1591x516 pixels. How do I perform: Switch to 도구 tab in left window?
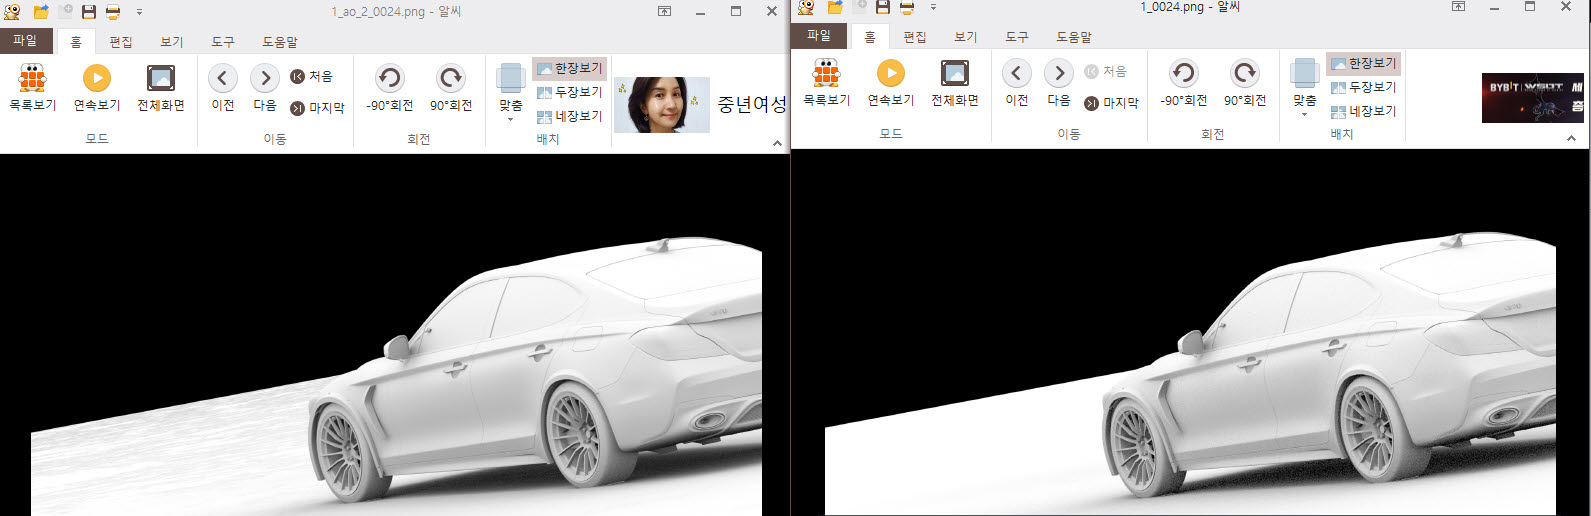223,42
